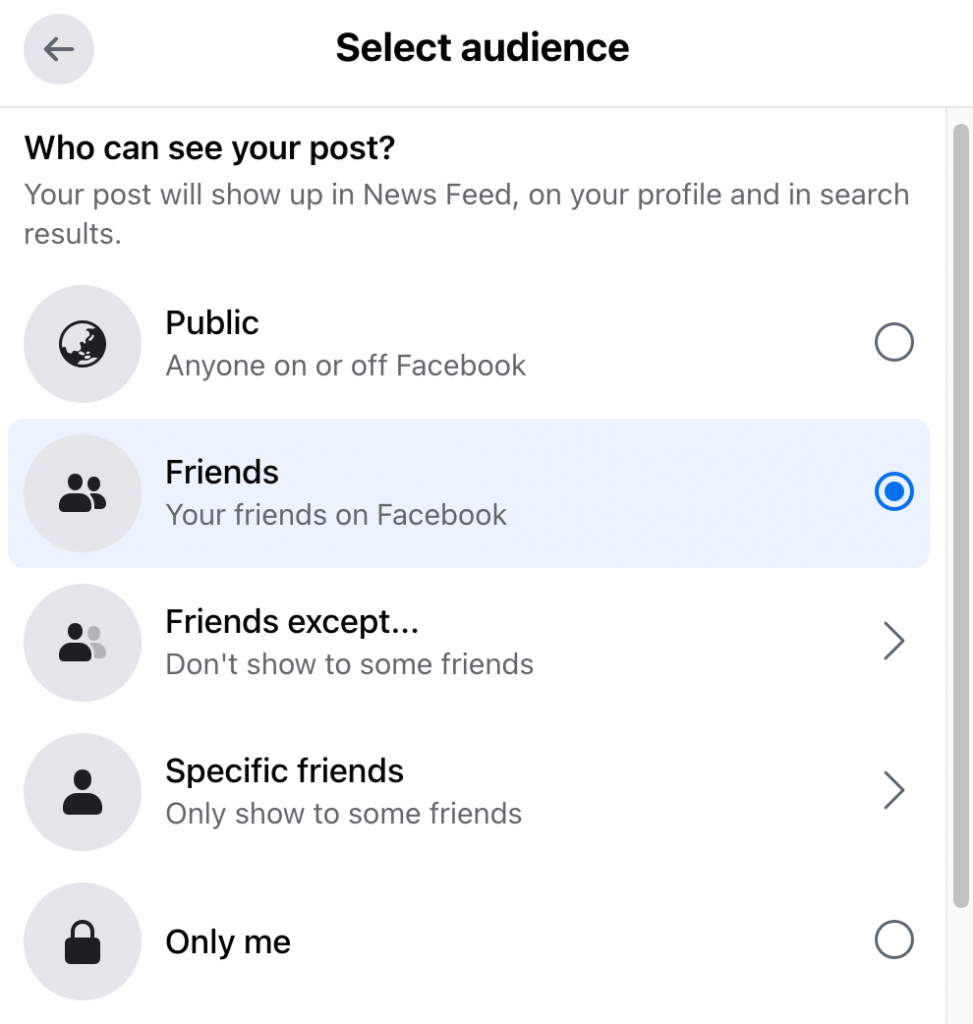The image size is (973, 1024).
Task: Select the Only me radio button
Action: 894,940
